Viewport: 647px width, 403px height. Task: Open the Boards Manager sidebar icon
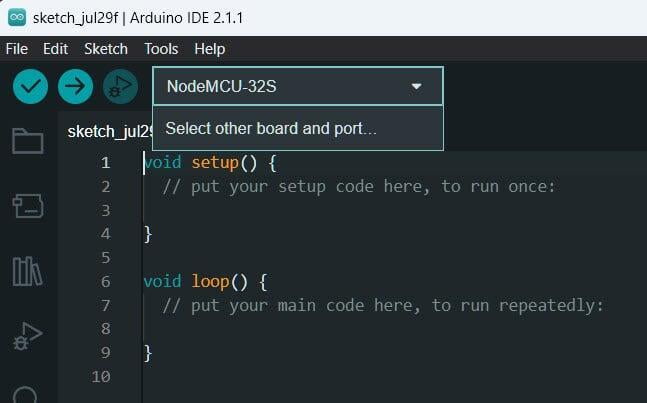(x=28, y=205)
